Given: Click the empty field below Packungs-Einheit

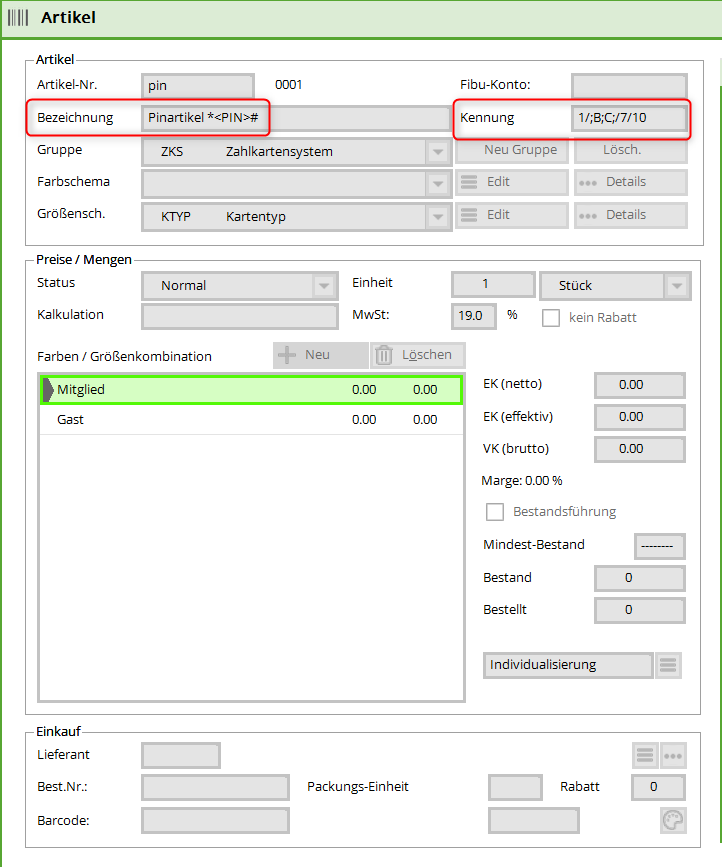Looking at the screenshot, I should [x=533, y=821].
